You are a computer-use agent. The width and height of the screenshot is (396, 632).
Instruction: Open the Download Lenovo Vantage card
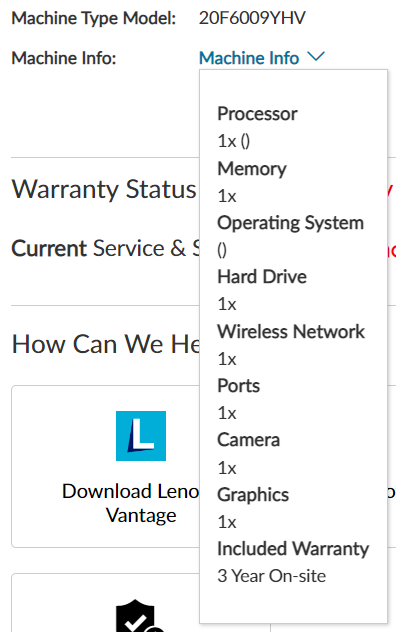pyautogui.click(x=106, y=466)
